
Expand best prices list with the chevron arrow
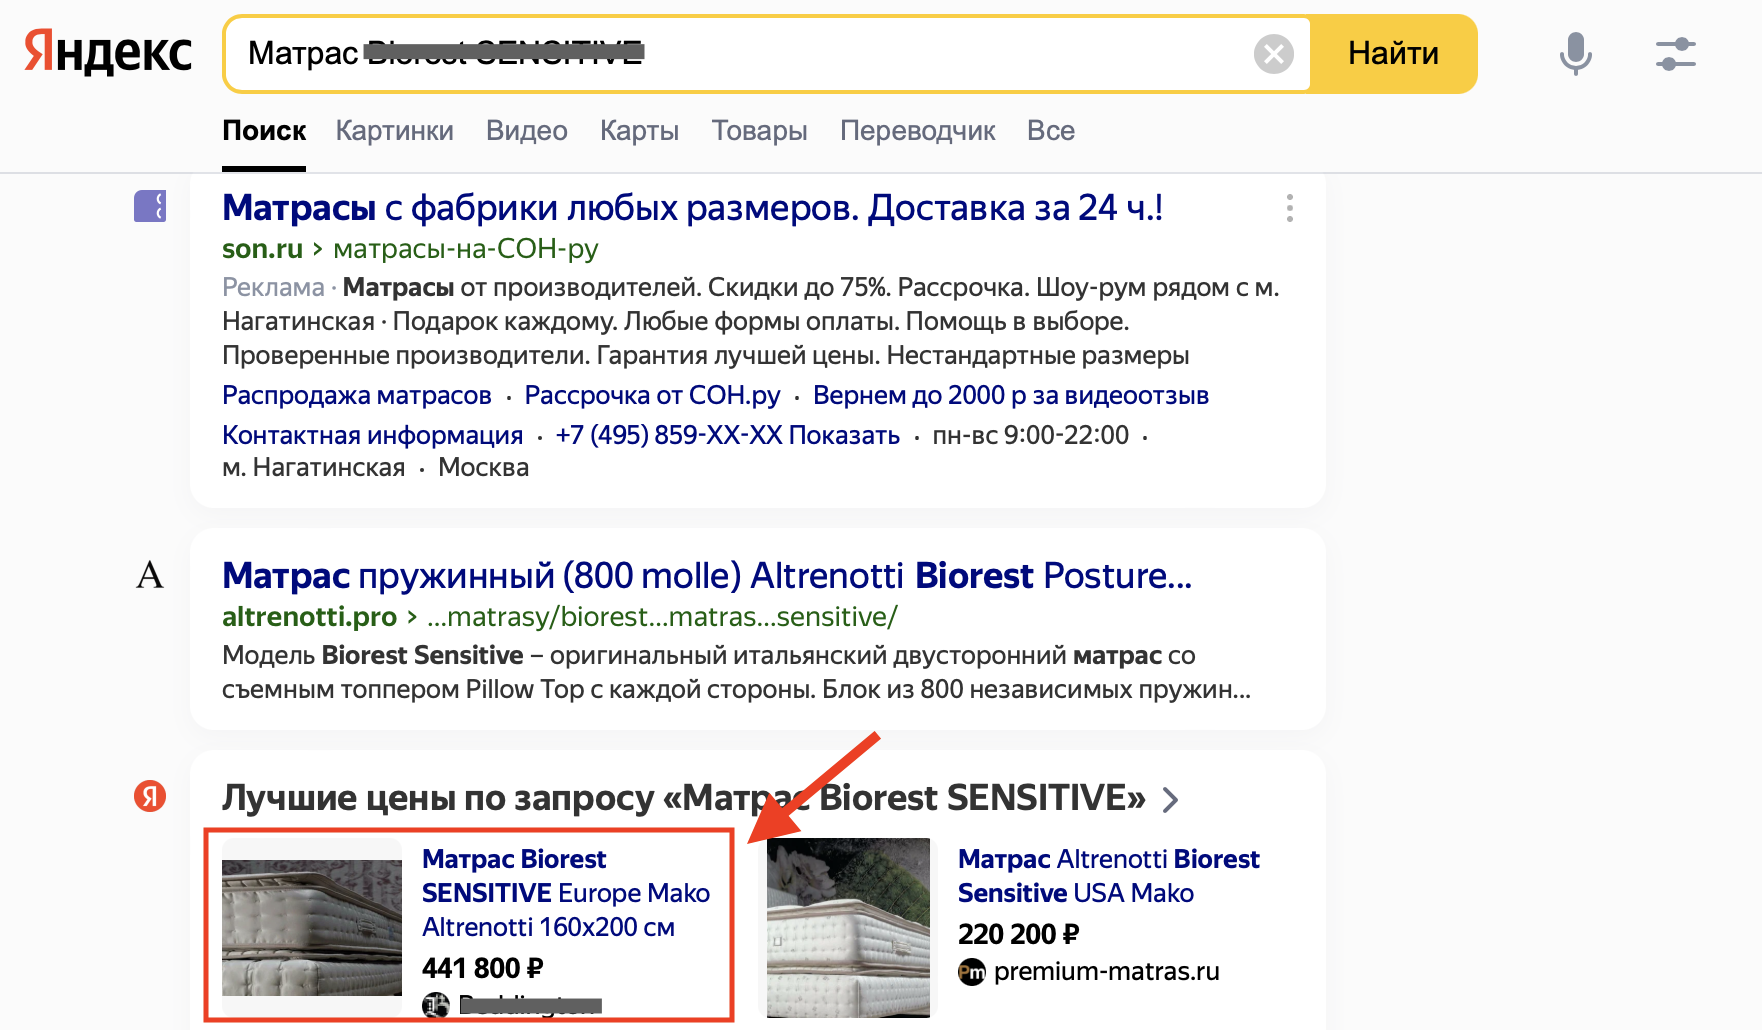pos(1170,800)
